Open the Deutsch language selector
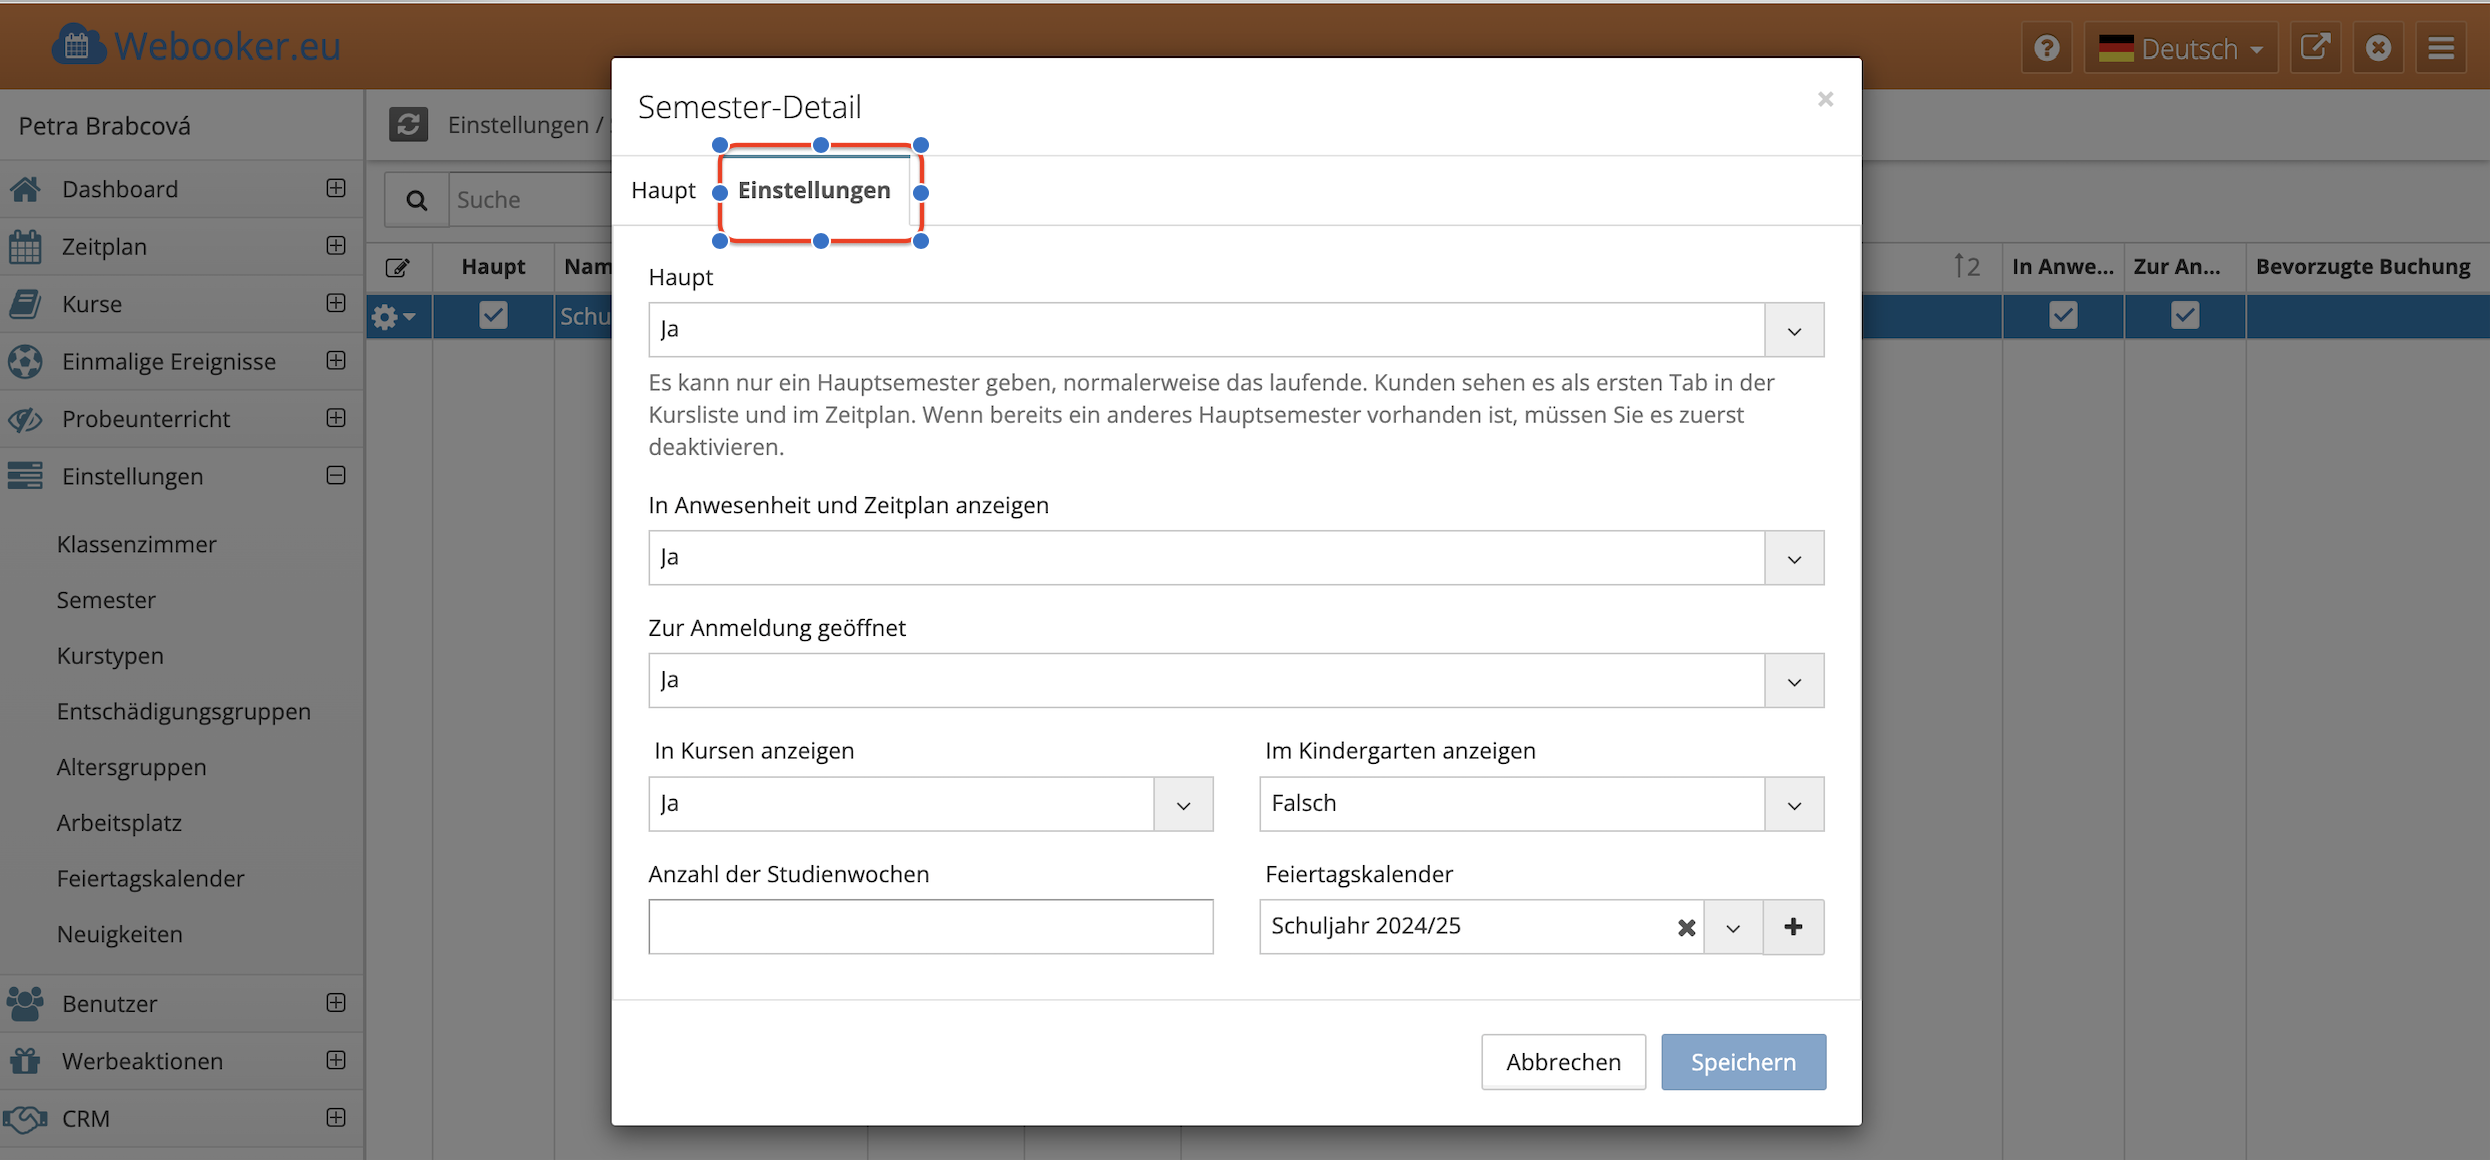Screen dimensions: 2490x1160 (2180, 48)
